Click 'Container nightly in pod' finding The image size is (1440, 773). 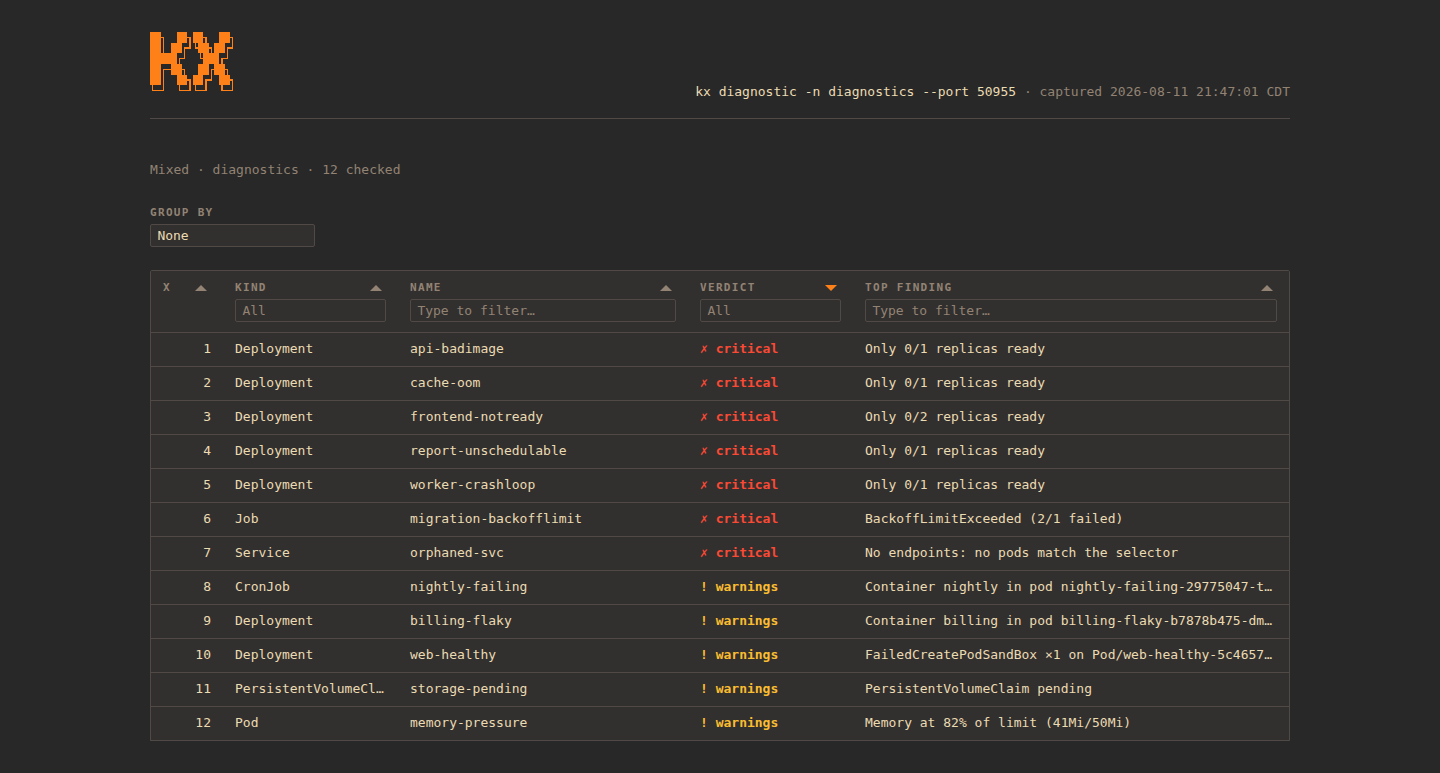[x=1069, y=587]
